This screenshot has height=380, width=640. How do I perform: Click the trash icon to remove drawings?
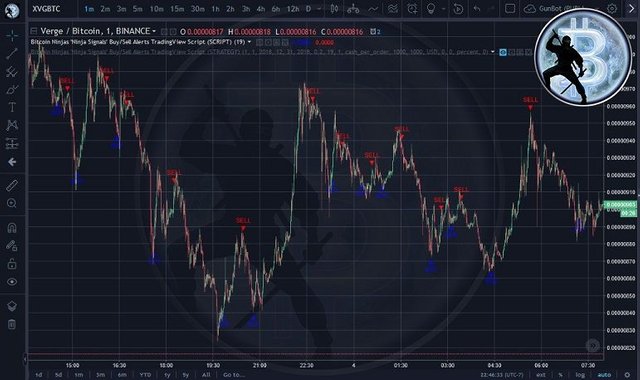pos(12,324)
